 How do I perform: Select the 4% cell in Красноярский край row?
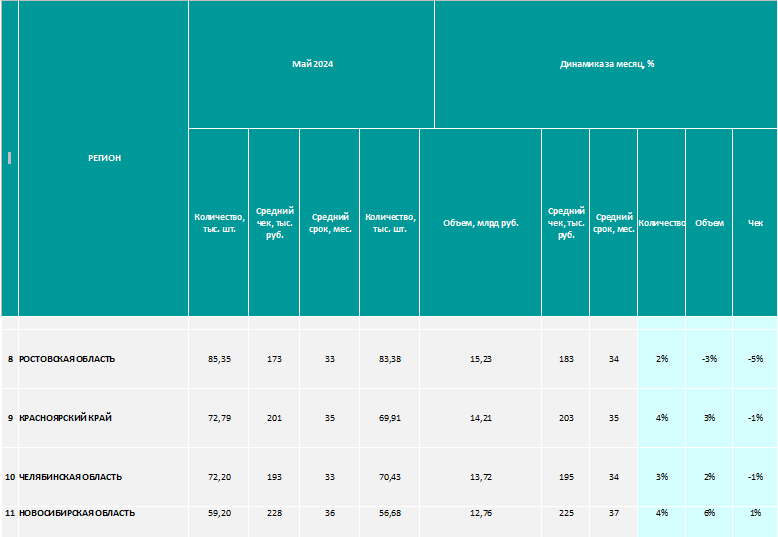661,418
